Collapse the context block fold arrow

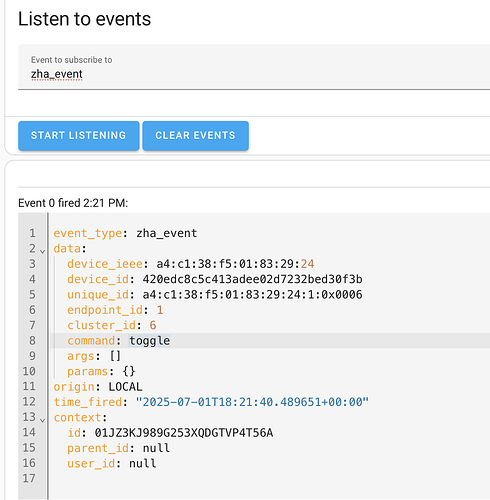(x=42, y=420)
